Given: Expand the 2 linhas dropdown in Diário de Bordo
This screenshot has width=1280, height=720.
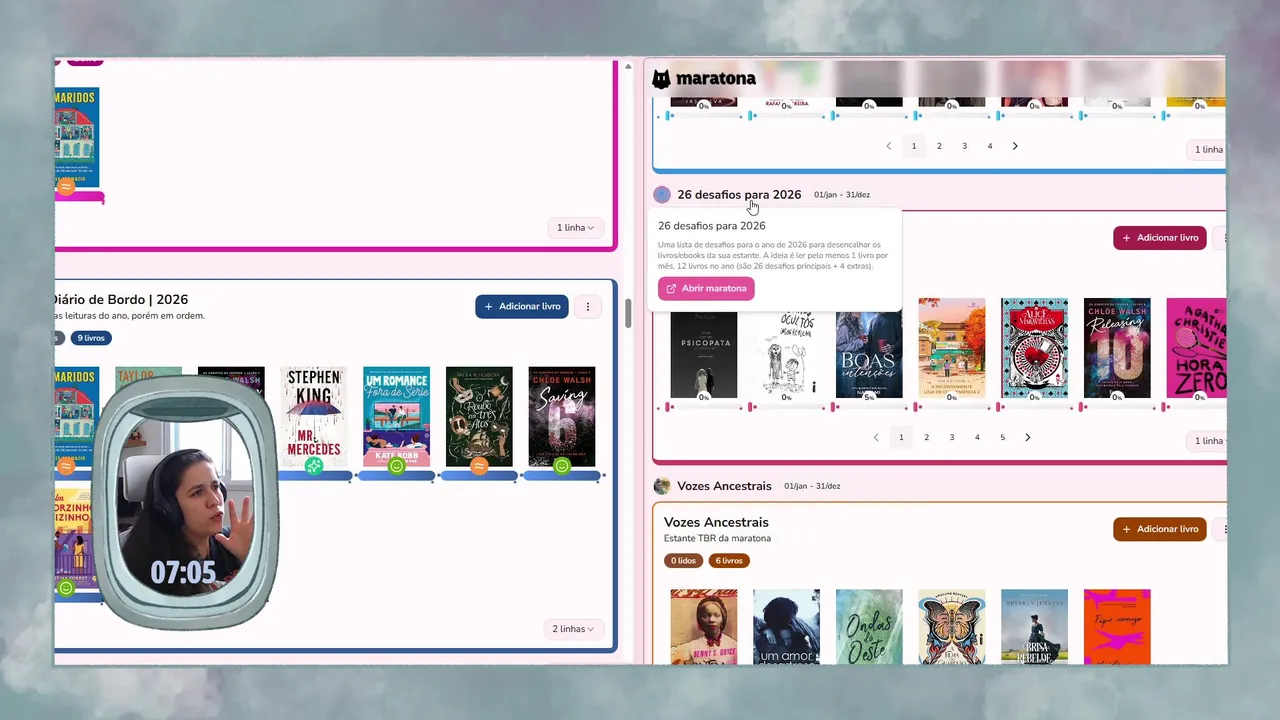Looking at the screenshot, I should pyautogui.click(x=575, y=629).
